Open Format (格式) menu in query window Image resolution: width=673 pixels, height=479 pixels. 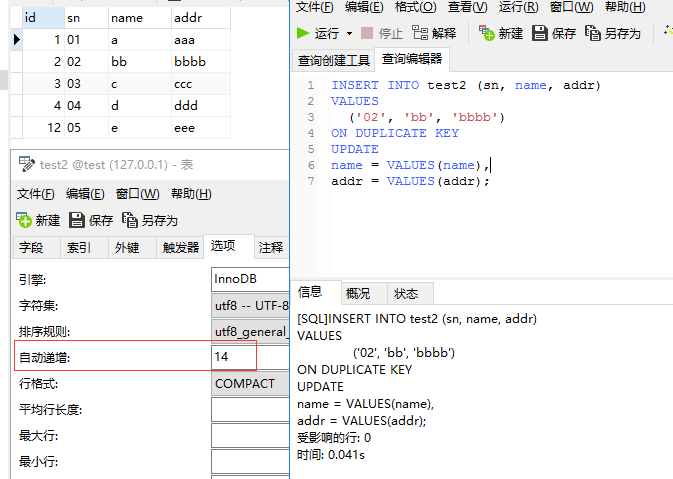(x=416, y=7)
